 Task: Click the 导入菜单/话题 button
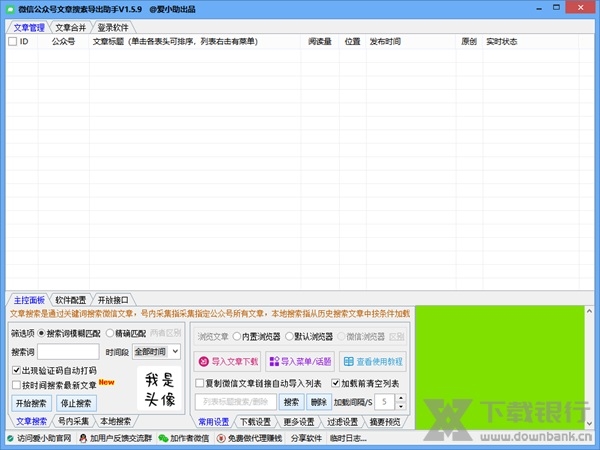click(300, 362)
